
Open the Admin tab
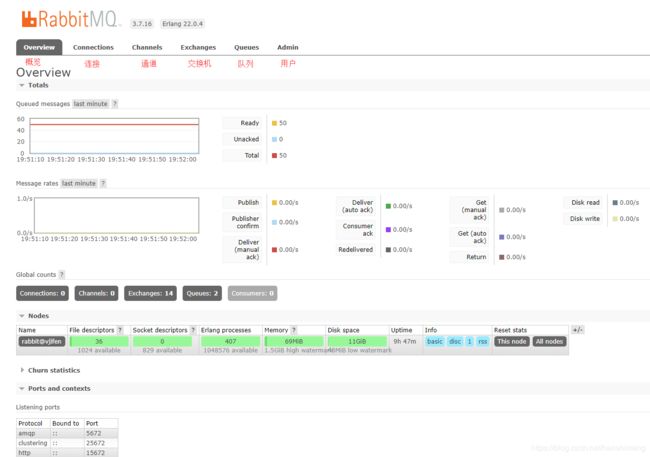288,47
